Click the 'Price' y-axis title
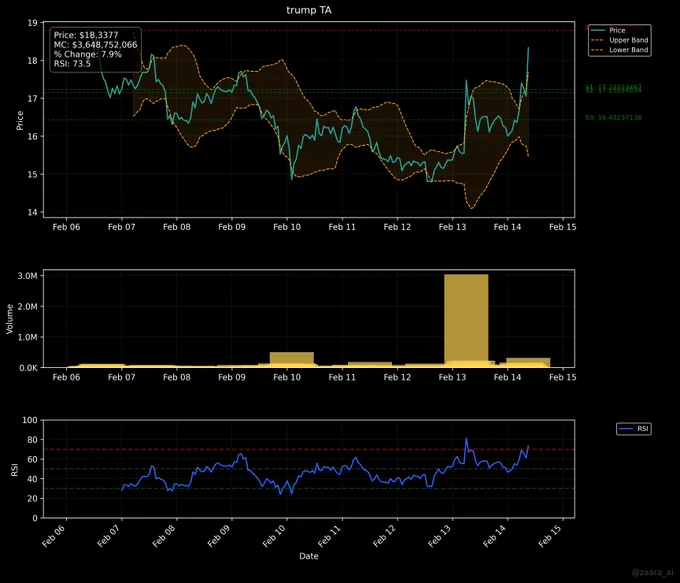The width and height of the screenshot is (680, 583). tap(20, 120)
